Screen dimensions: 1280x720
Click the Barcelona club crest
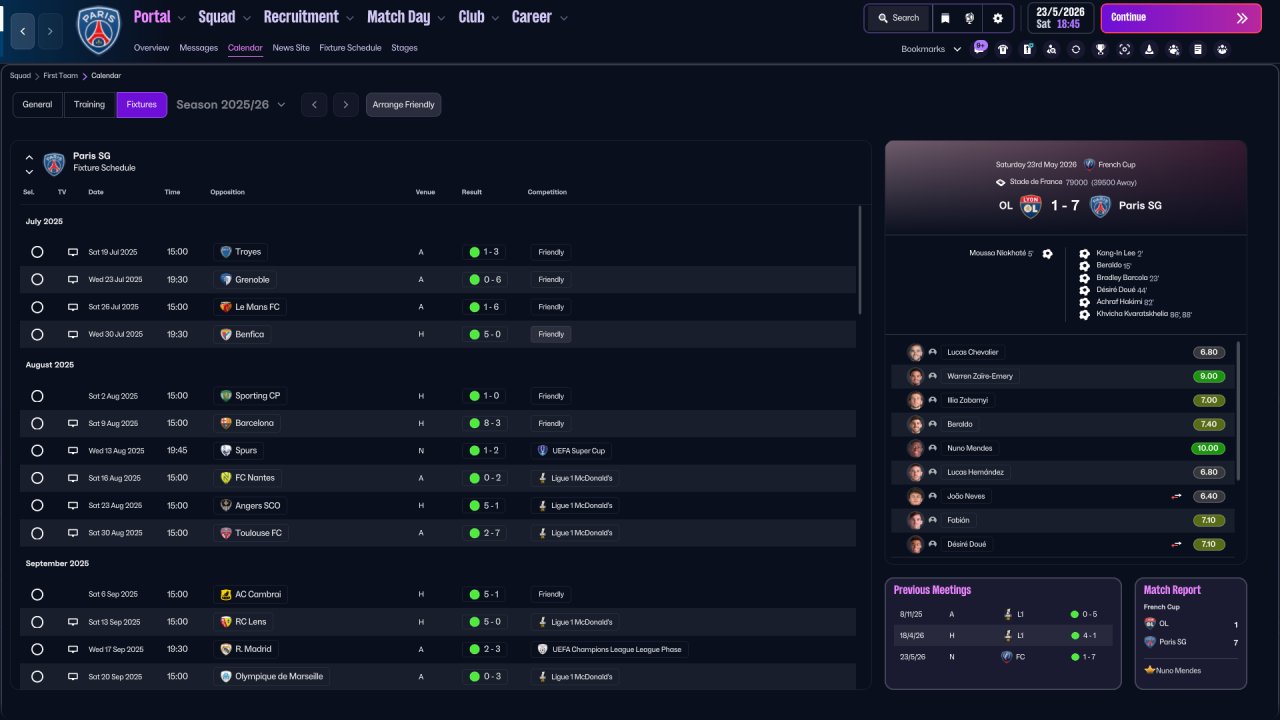point(226,423)
